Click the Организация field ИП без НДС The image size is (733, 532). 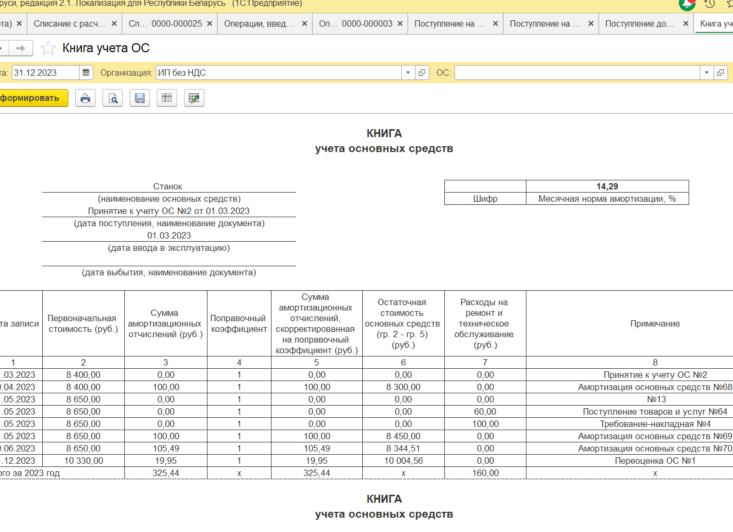[279, 72]
